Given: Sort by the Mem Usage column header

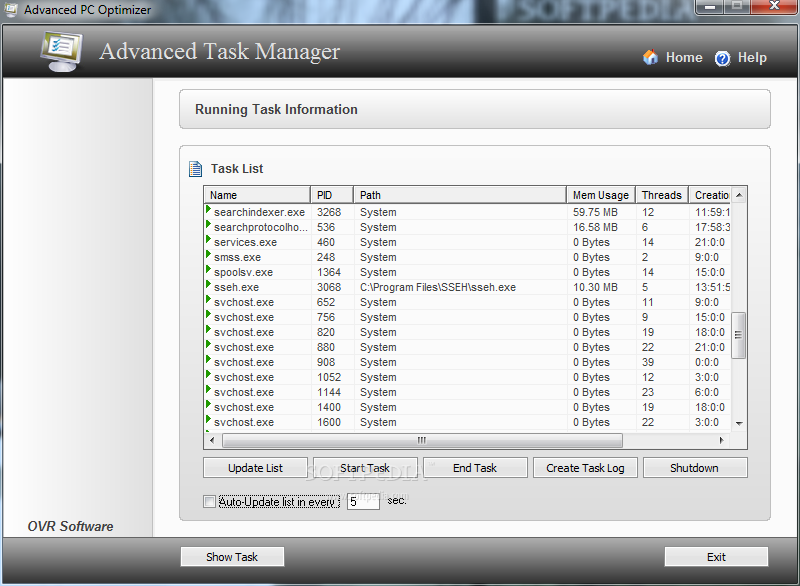Looking at the screenshot, I should [601, 195].
